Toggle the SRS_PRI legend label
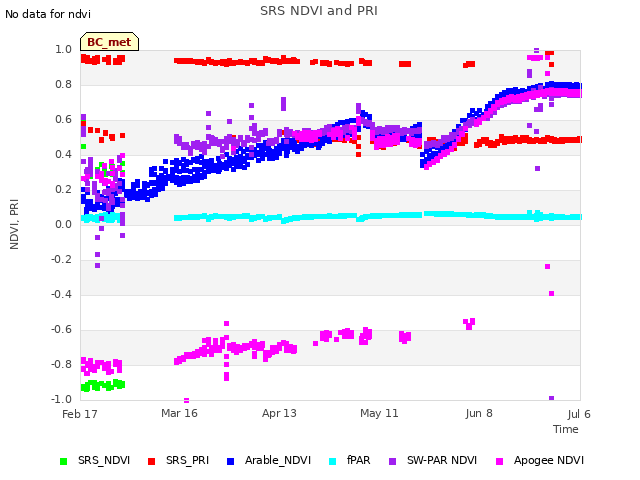Viewport: 640px width, 480px height. (x=187, y=460)
